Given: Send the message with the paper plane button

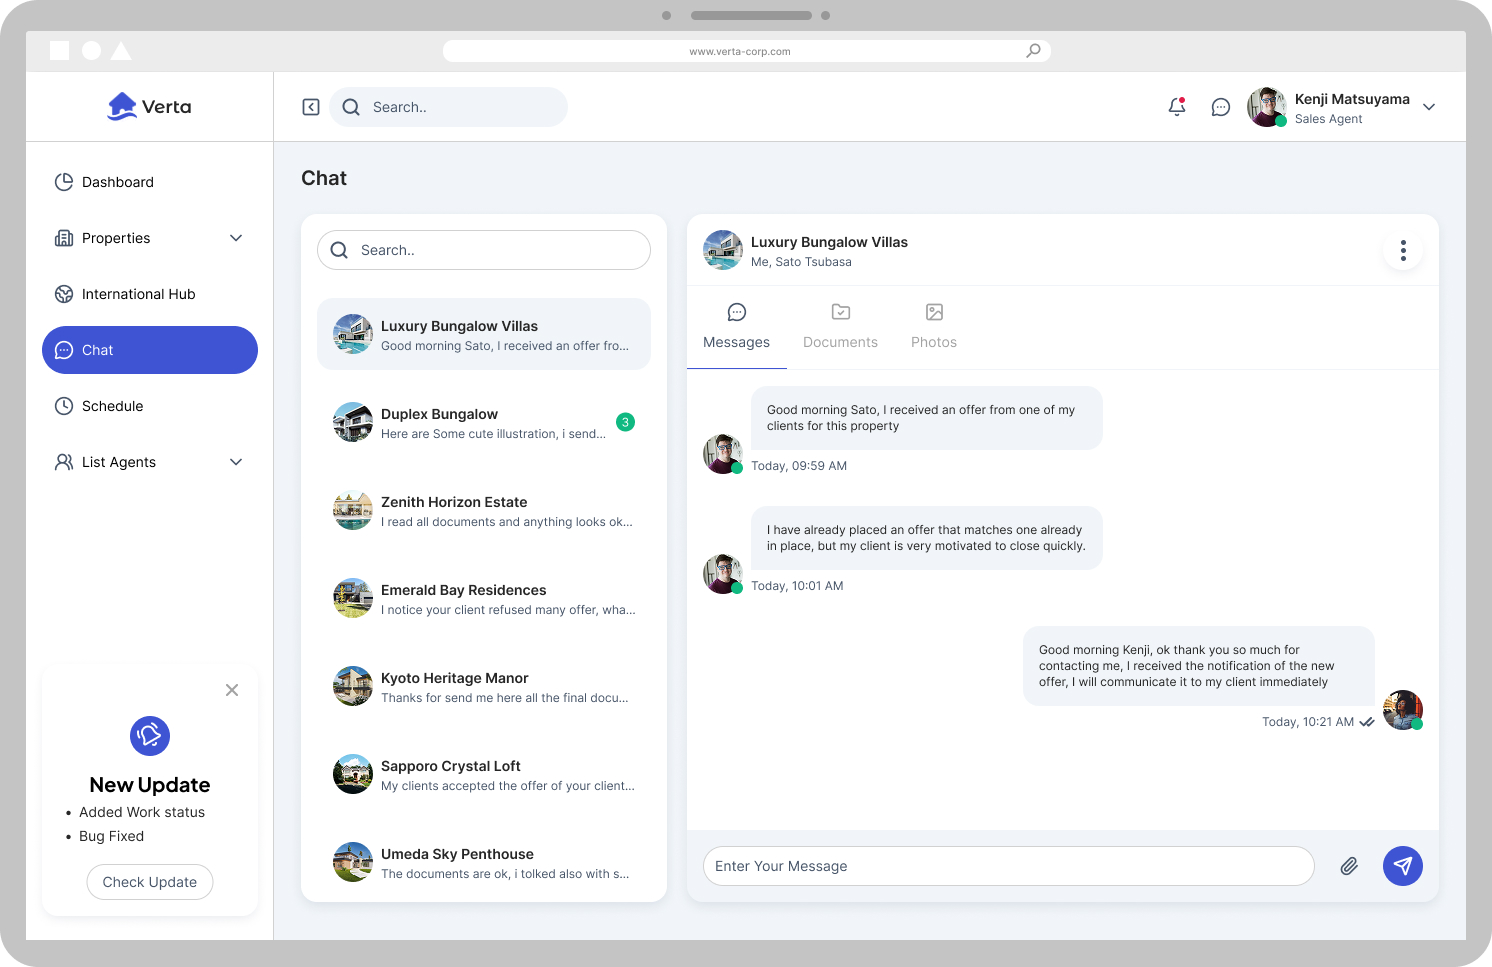Looking at the screenshot, I should click(x=1403, y=866).
